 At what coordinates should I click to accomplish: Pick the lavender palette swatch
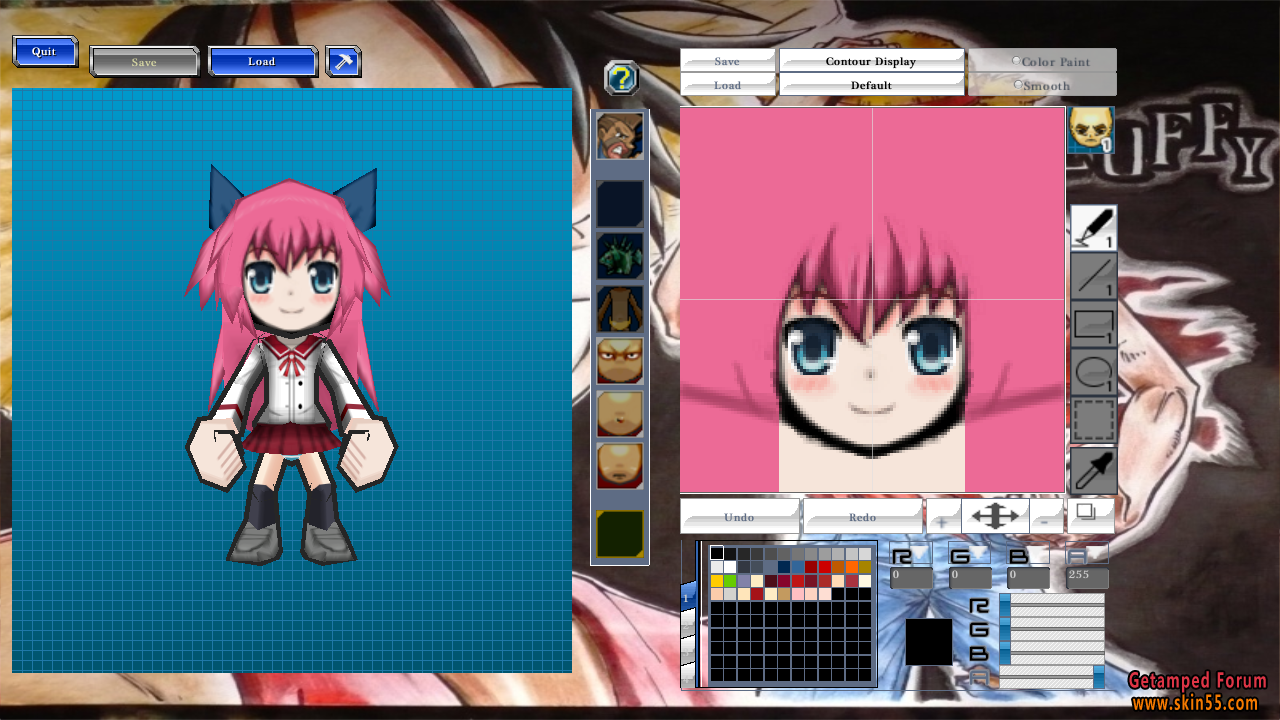(744, 581)
